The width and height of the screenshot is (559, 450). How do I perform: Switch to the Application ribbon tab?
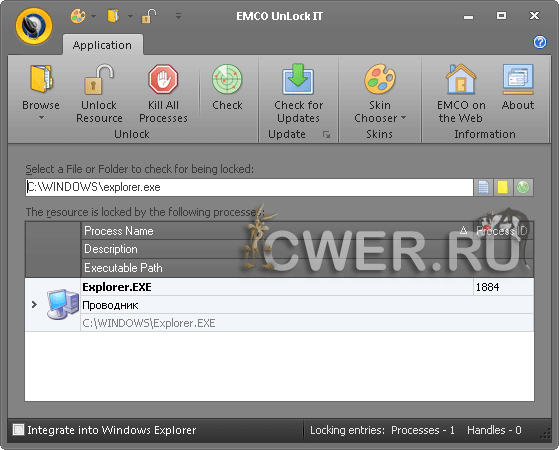coord(102,45)
